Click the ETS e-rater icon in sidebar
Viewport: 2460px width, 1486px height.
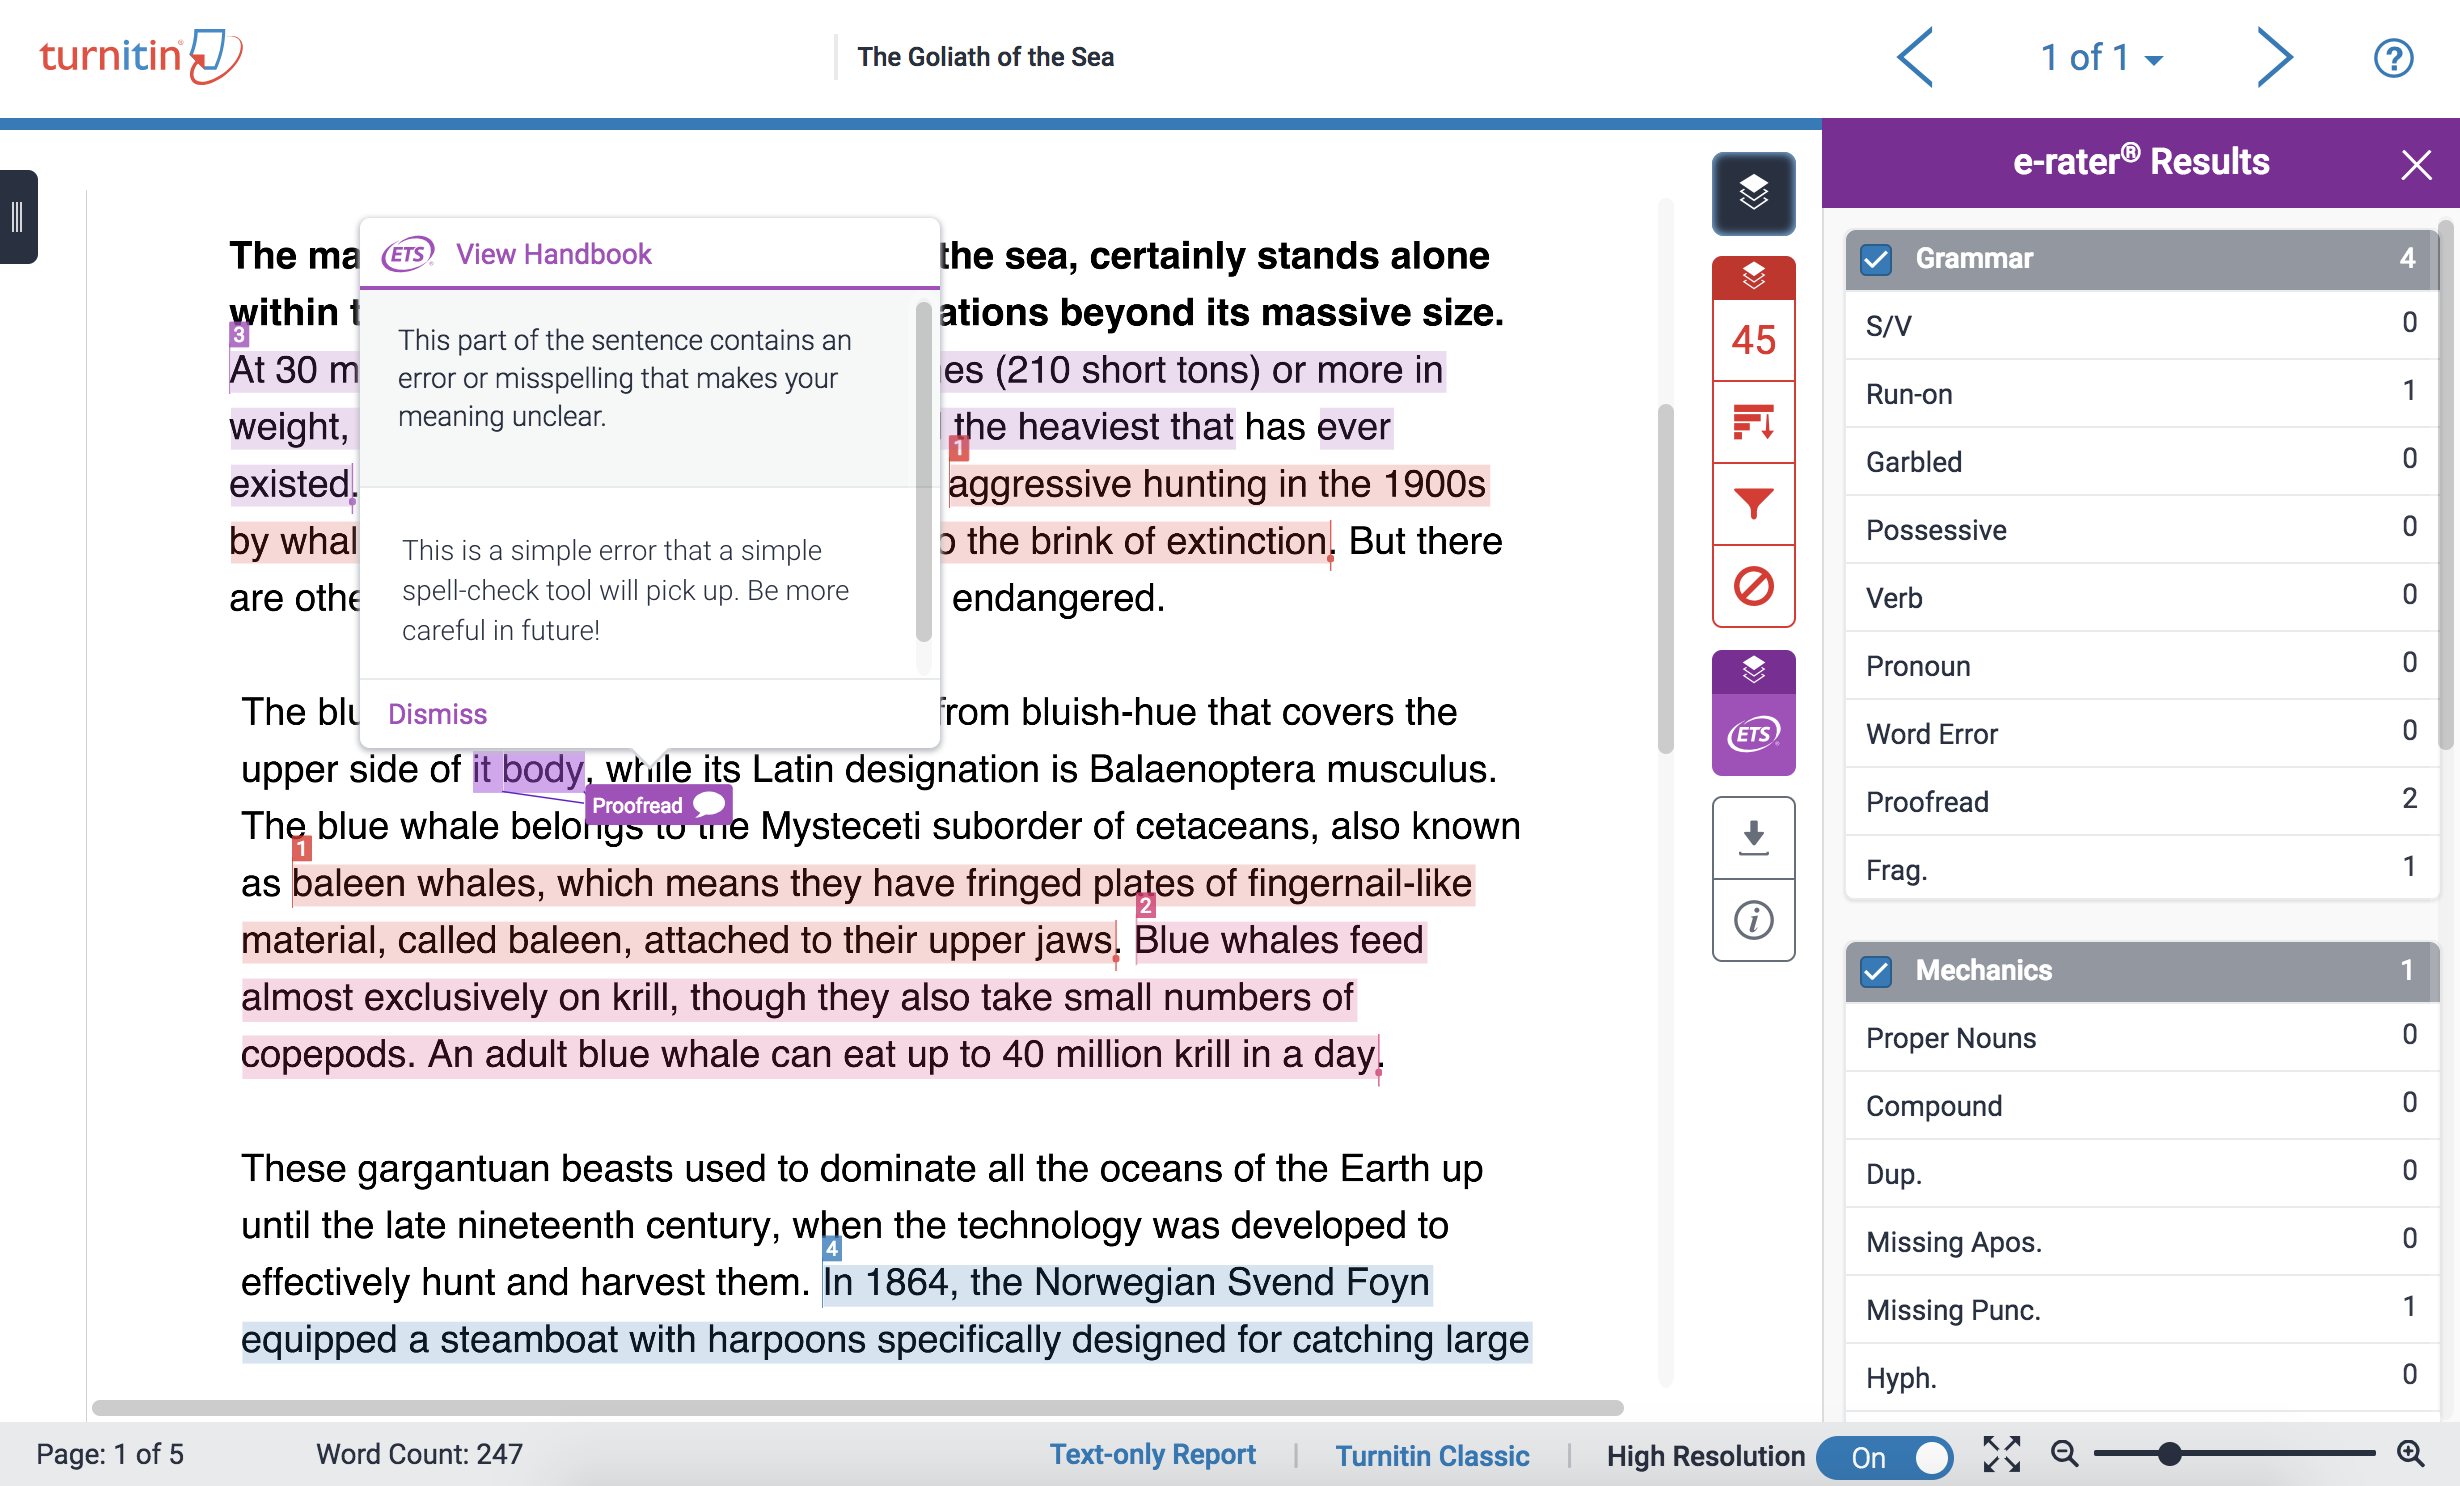tap(1753, 735)
